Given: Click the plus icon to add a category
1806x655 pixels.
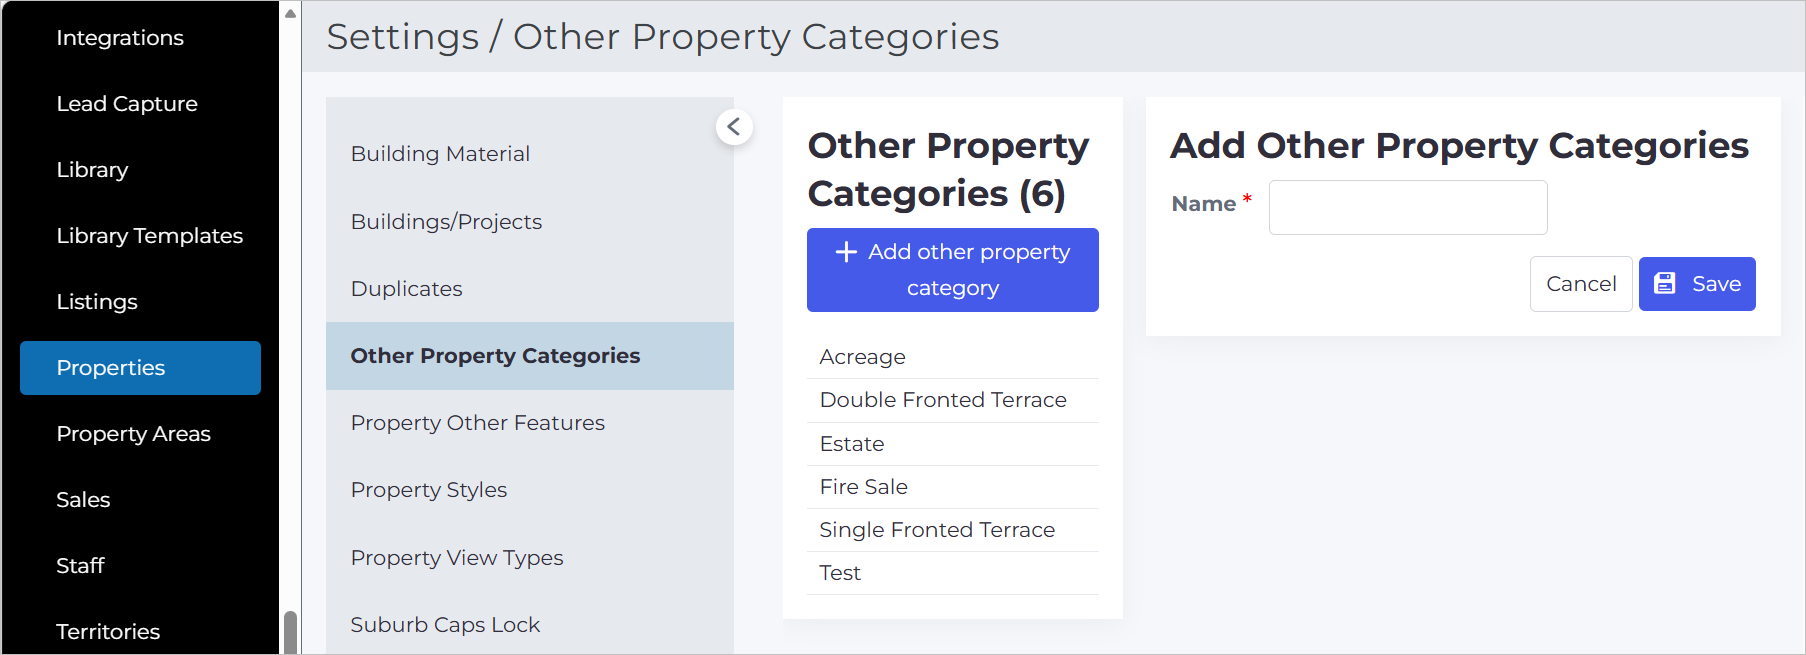Looking at the screenshot, I should 846,252.
